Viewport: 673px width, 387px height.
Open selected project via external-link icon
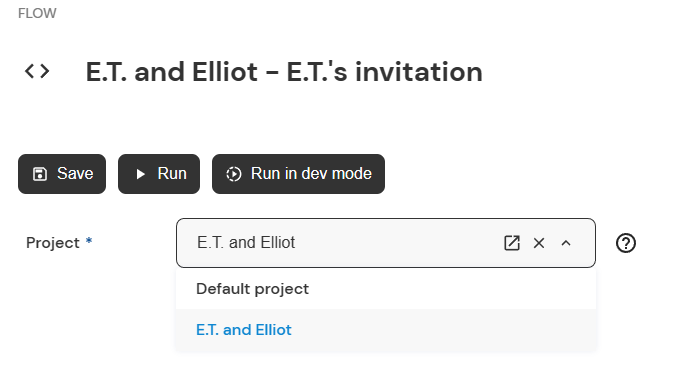(512, 243)
